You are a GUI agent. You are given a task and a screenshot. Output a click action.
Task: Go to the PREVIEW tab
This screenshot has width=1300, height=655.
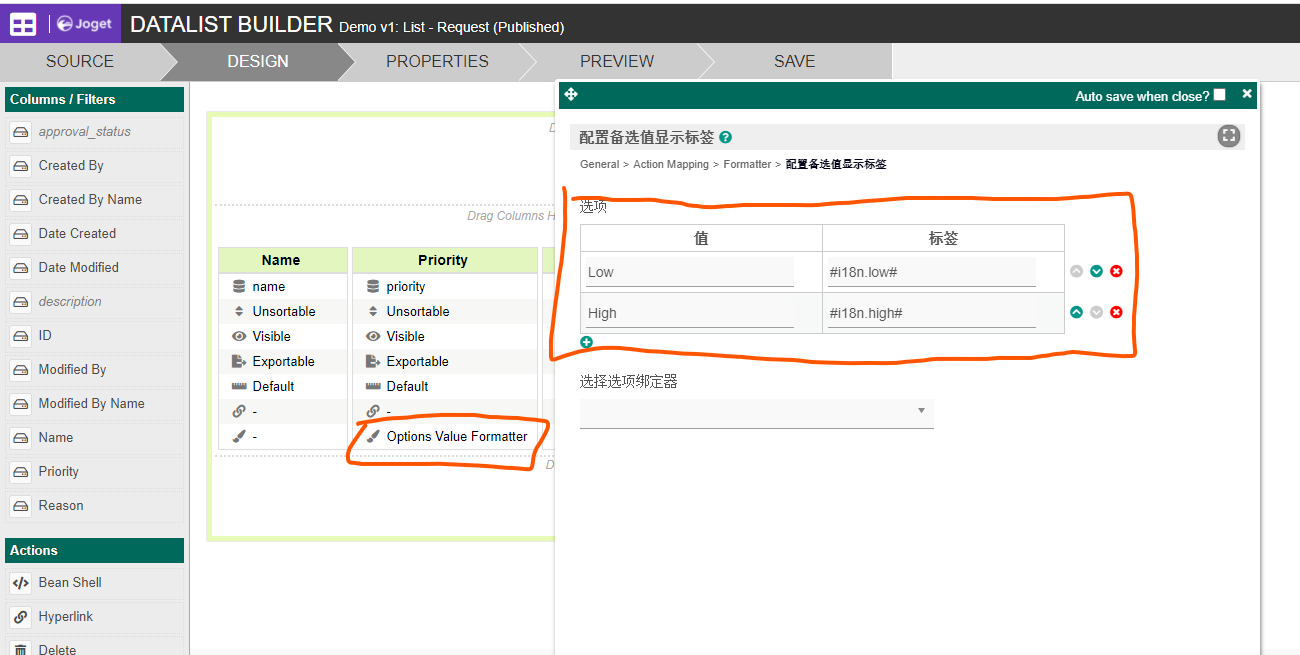pos(617,61)
